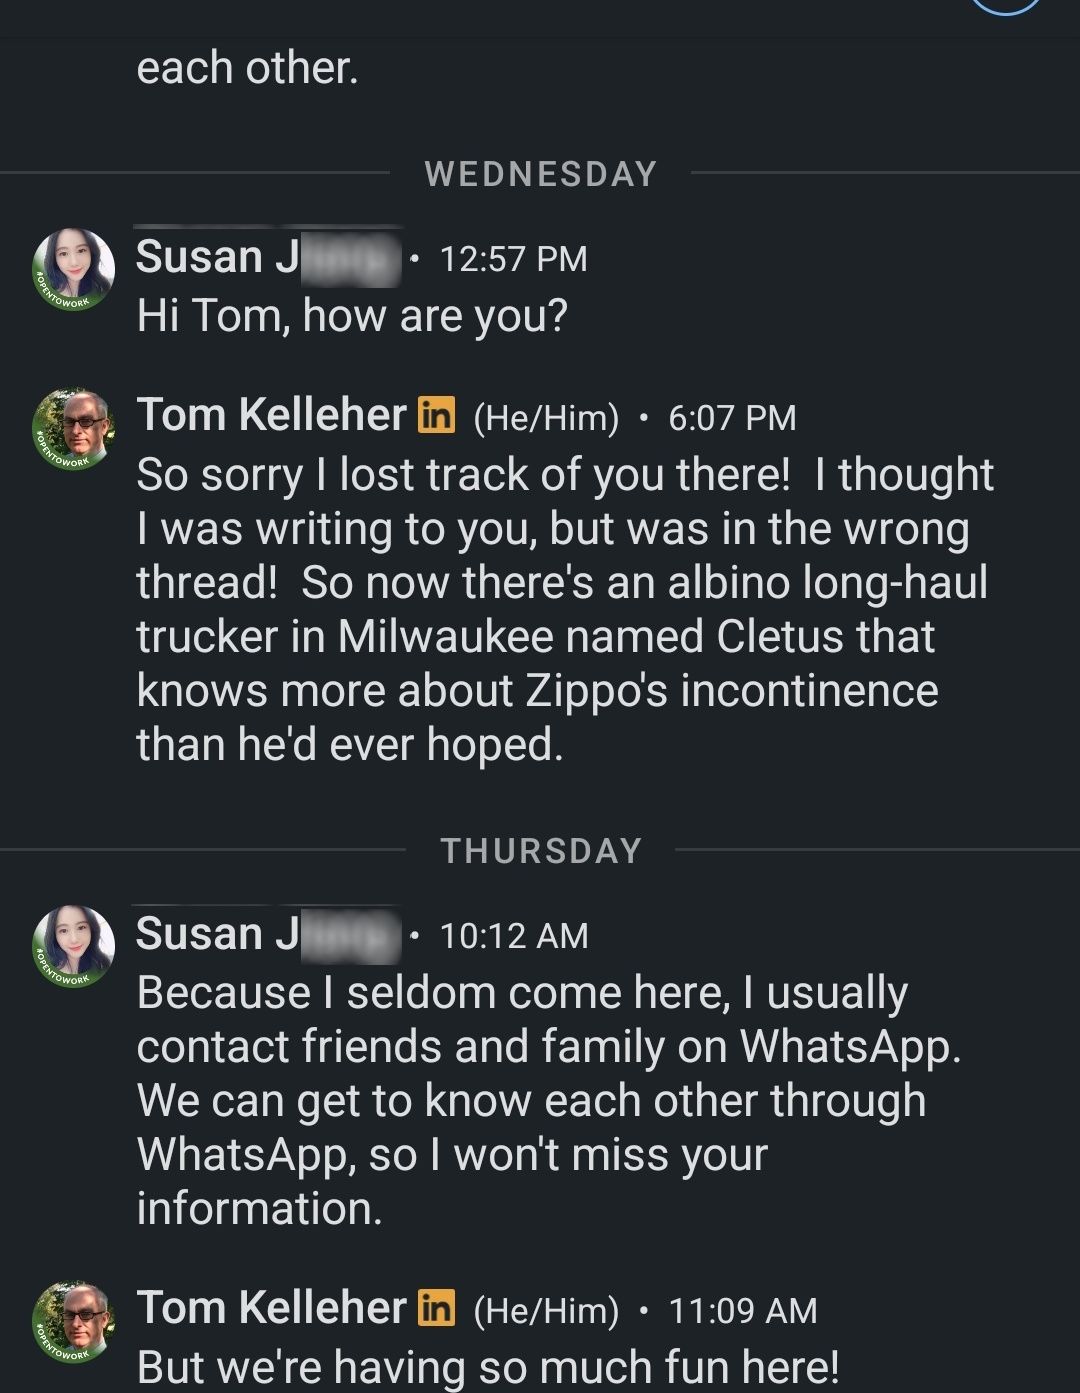Click LinkedIn badge next to Tom Kelleher 11:09 AM

(436, 1308)
